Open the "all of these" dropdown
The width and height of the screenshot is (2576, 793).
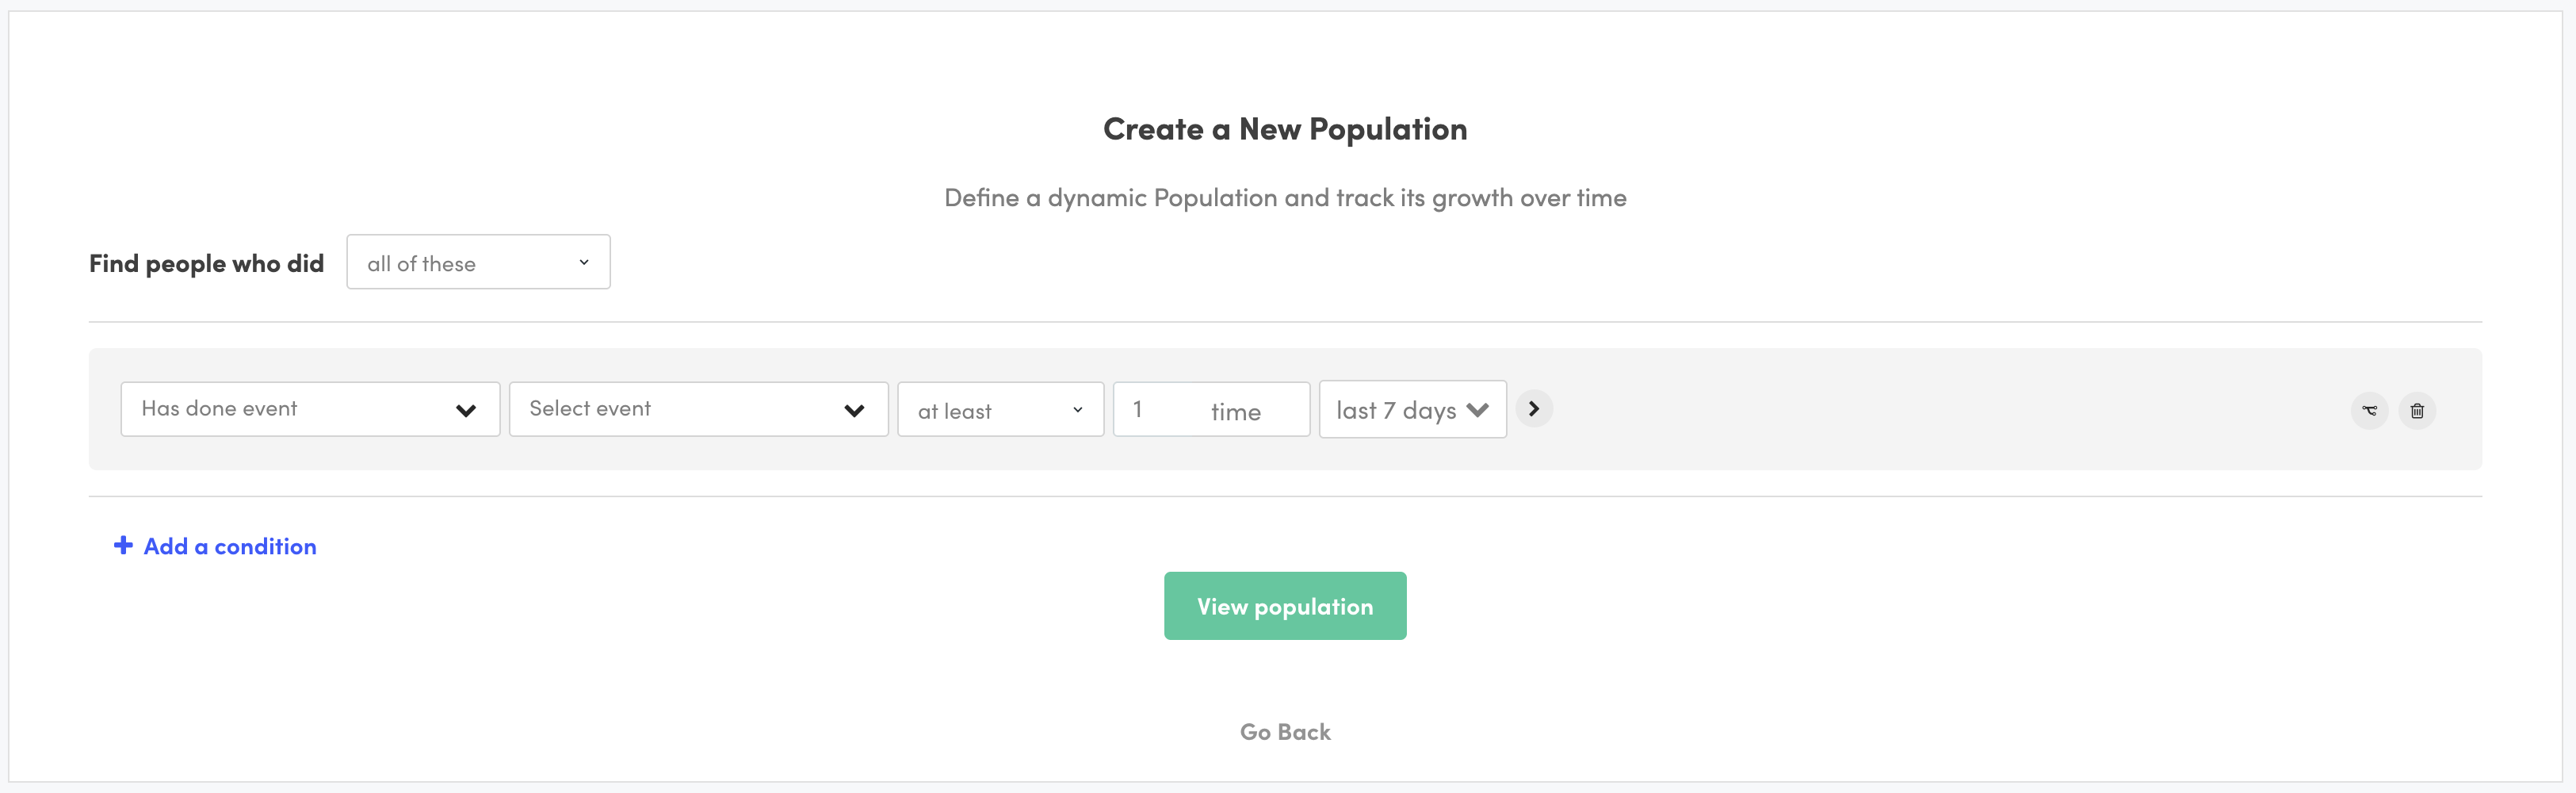point(478,262)
